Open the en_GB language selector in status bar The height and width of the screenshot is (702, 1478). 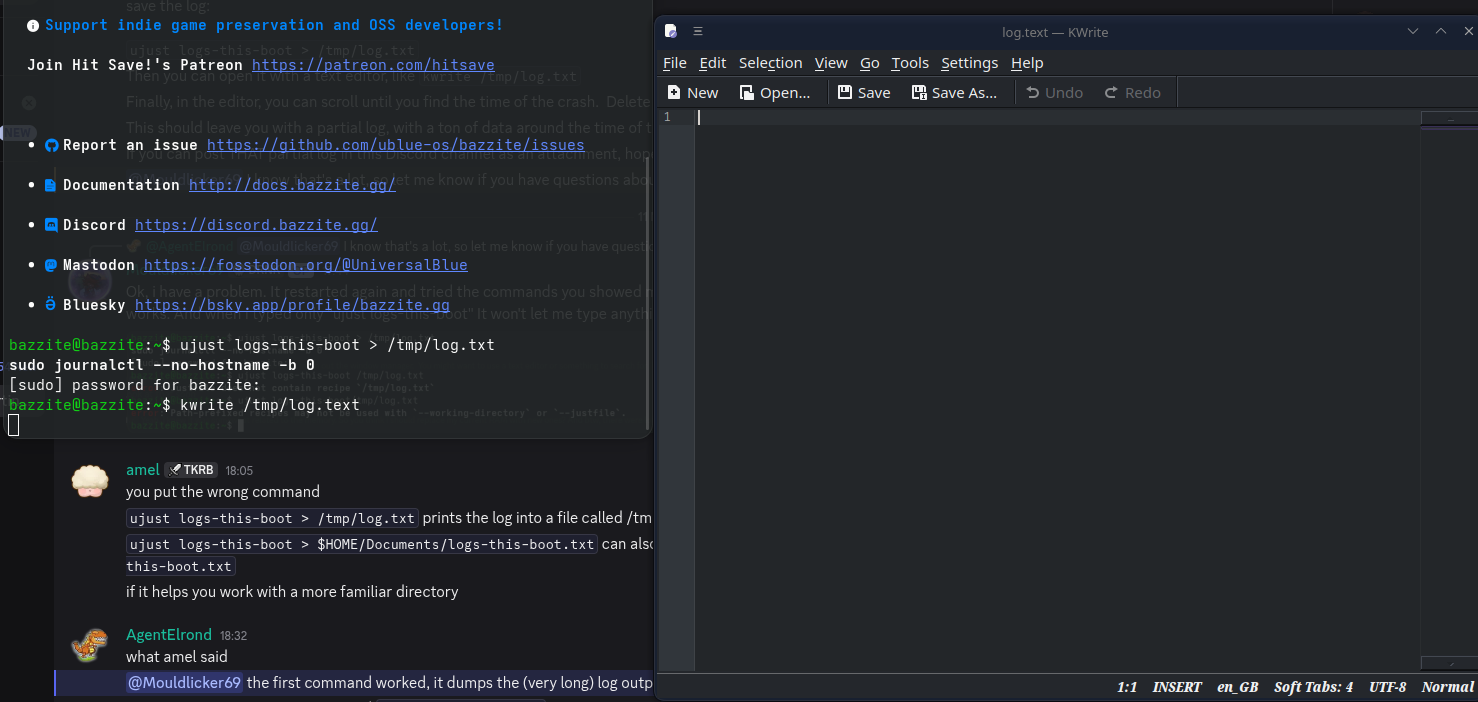(1238, 687)
